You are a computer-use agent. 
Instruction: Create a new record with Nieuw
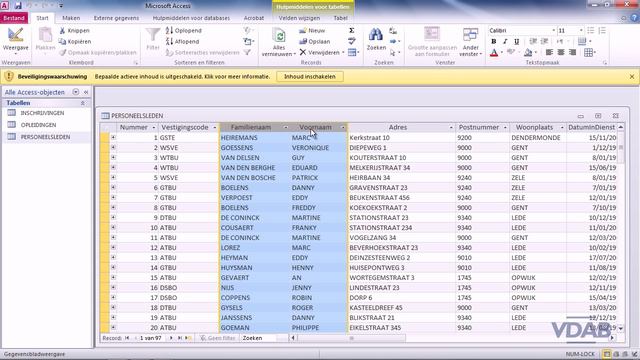(312, 31)
